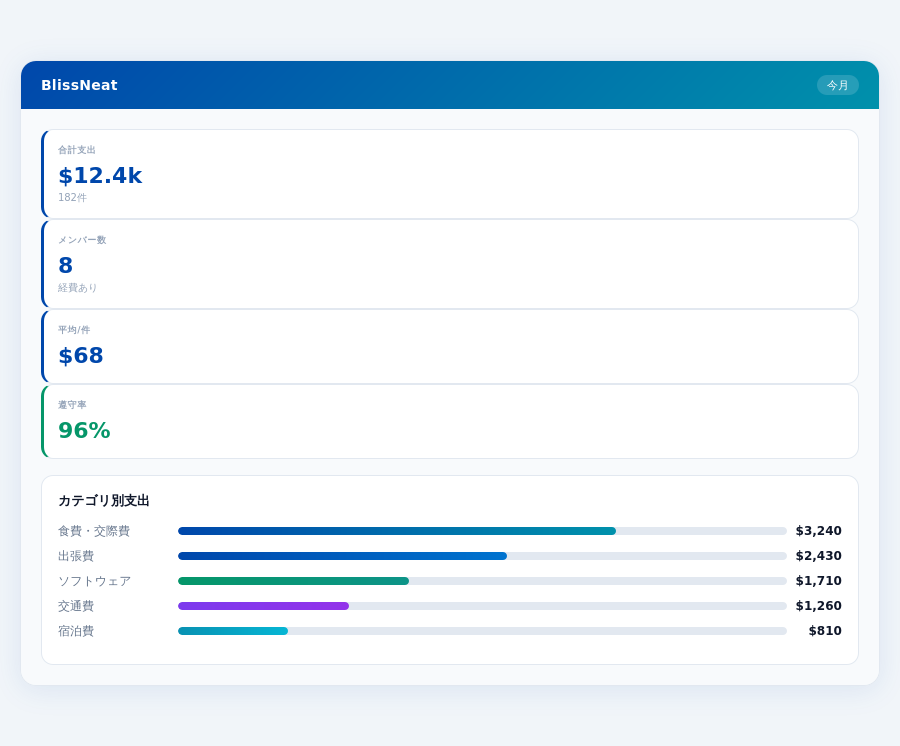Click the $68 average amount
The image size is (900, 746).
[x=80, y=355]
